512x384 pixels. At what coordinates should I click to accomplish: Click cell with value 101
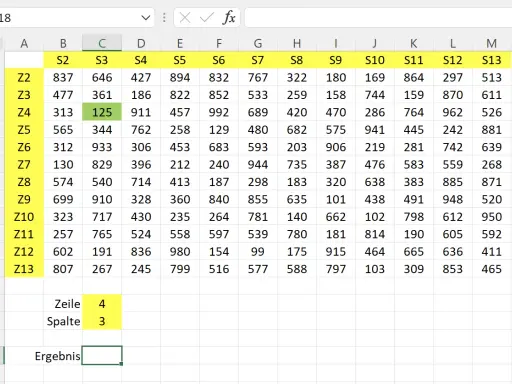336,199
